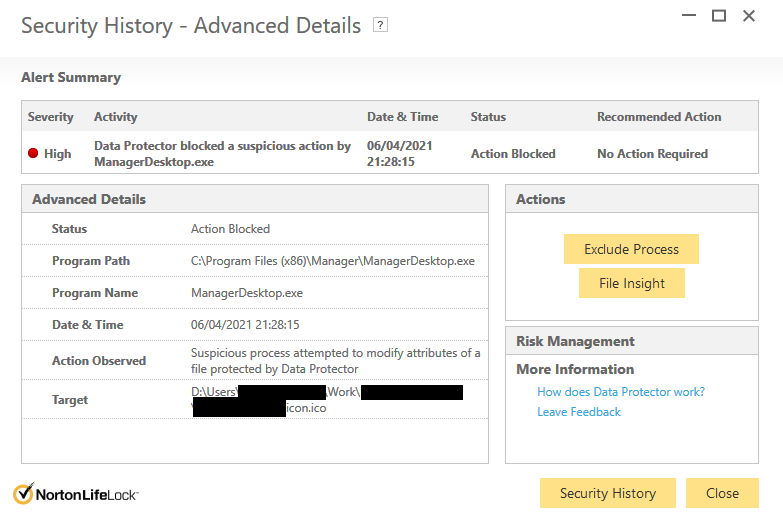Click the High severity label
Viewport: 783px width, 515px height.
[x=57, y=153]
